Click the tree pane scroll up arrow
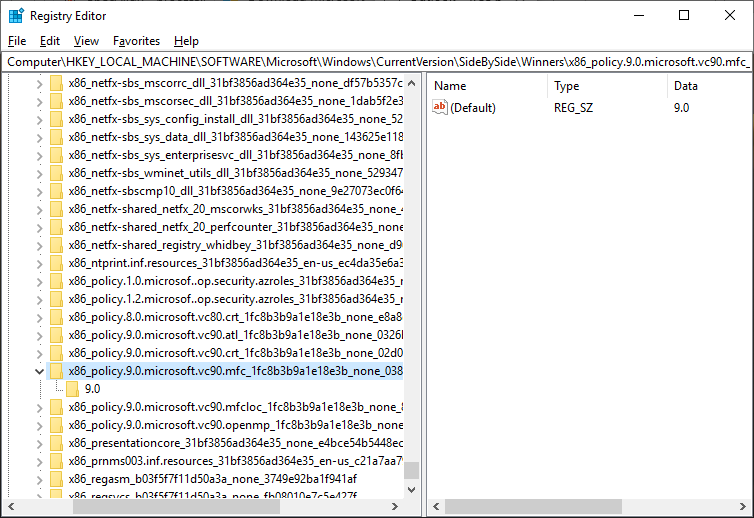Screen dimensions: 754x518 412,83
